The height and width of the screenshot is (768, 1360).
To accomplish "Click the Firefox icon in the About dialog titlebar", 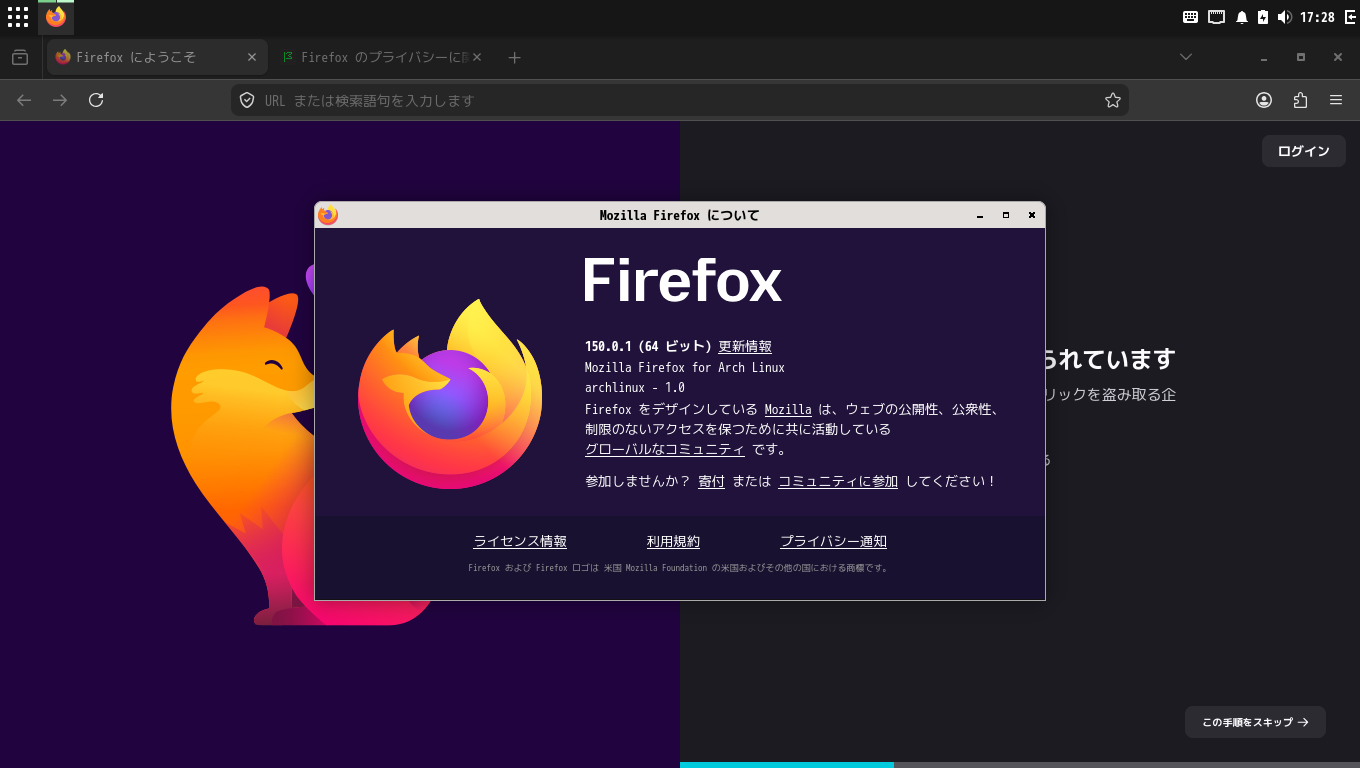I will point(328,215).
